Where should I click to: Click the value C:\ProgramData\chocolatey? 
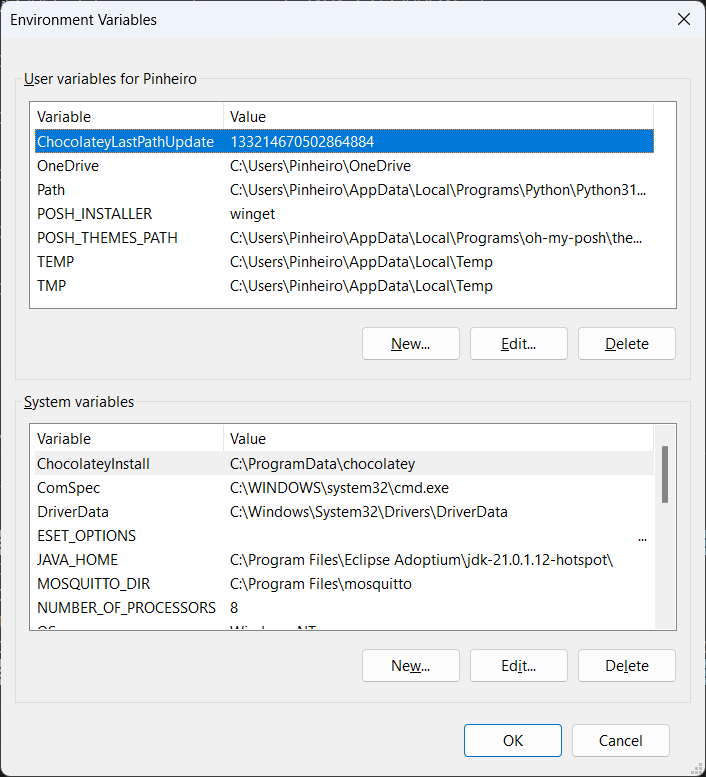click(x=323, y=464)
